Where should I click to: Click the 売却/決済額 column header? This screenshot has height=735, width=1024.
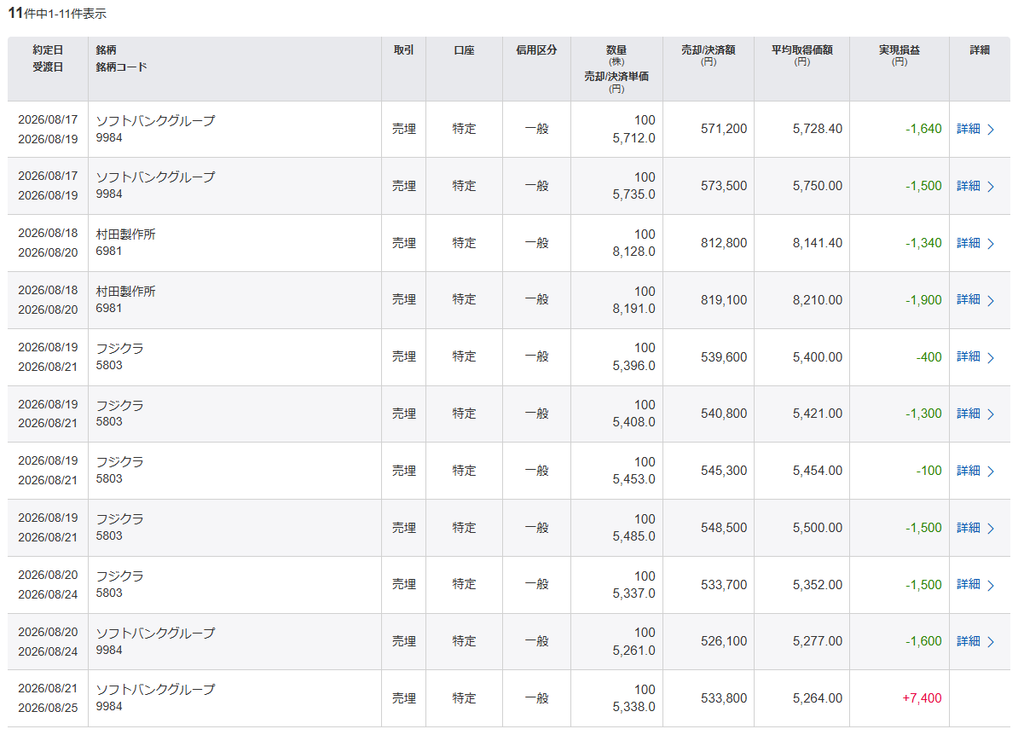pos(708,50)
